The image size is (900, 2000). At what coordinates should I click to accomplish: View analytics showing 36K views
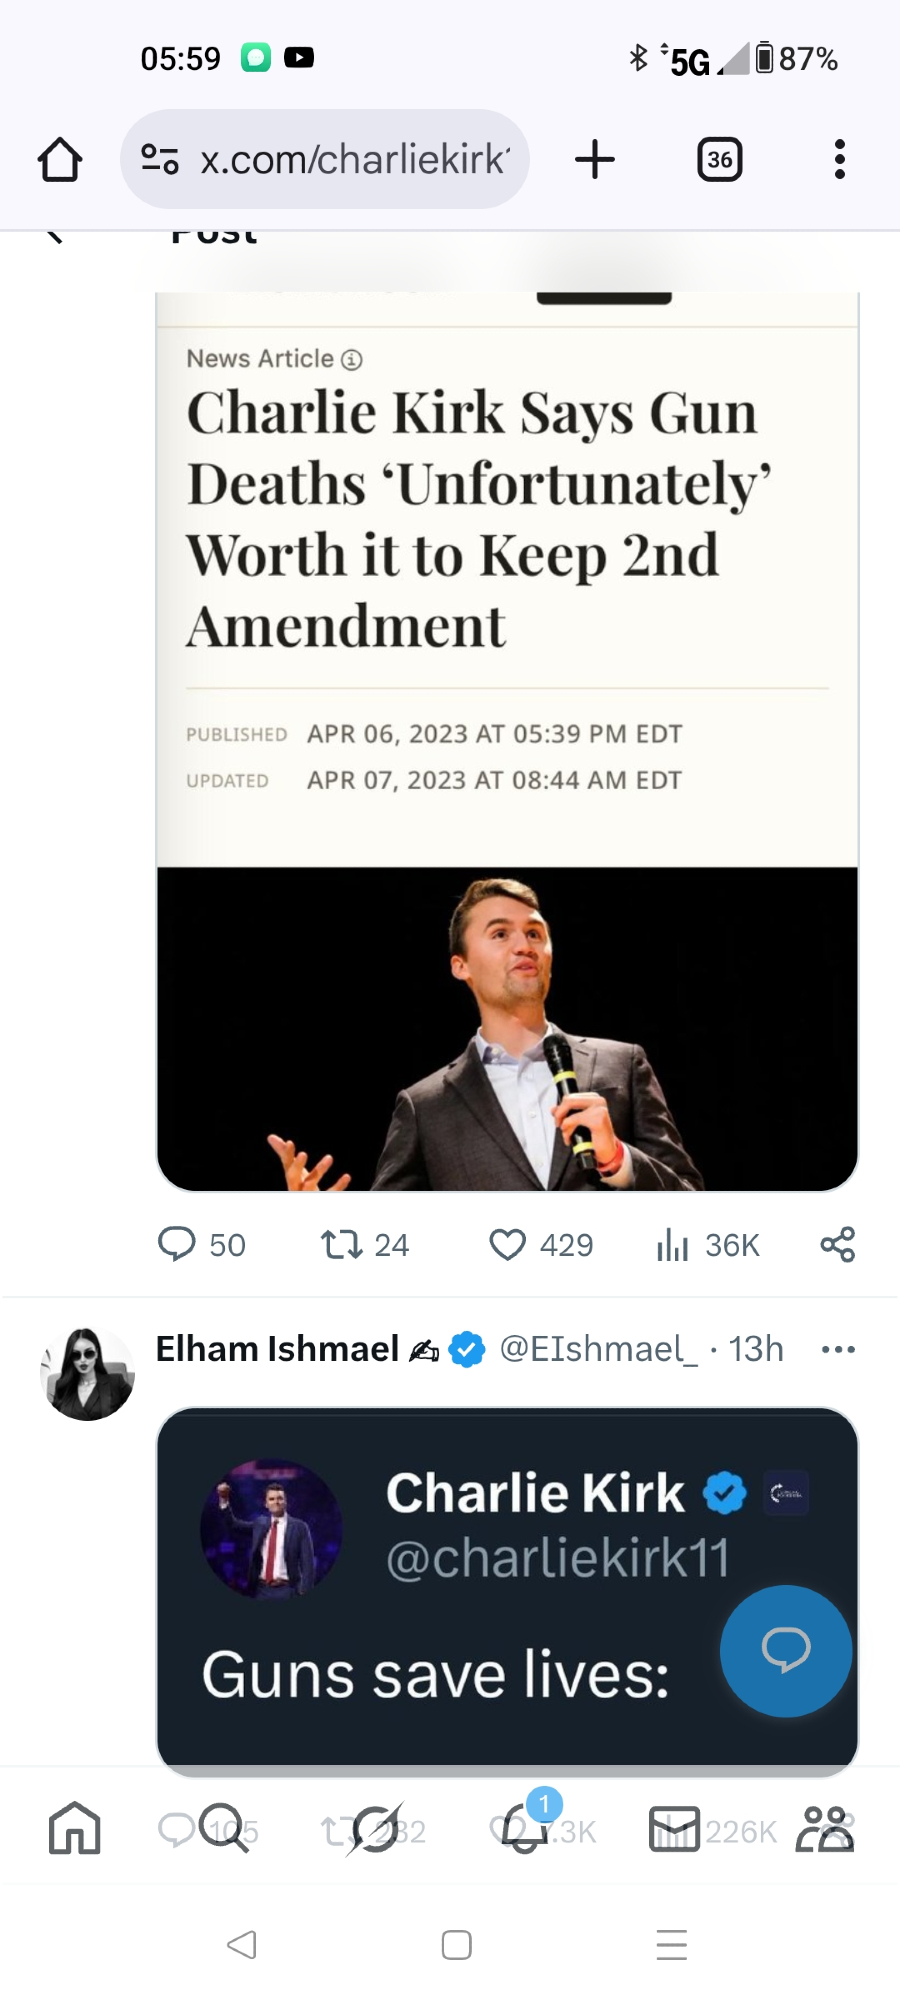click(673, 1245)
